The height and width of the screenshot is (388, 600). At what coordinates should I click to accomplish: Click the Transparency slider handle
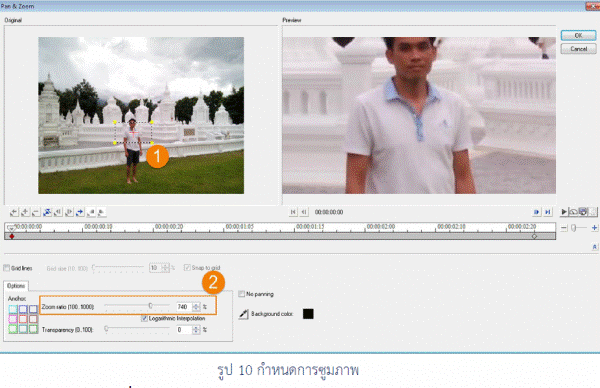(106, 328)
